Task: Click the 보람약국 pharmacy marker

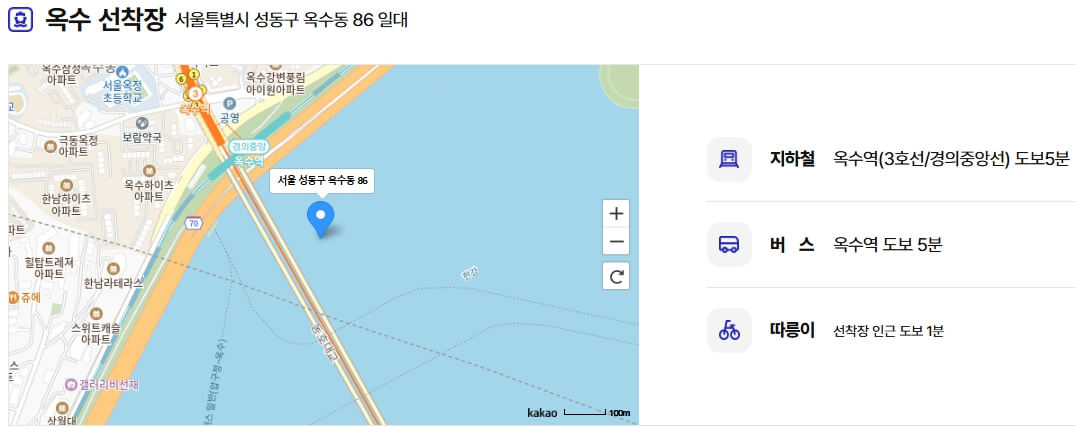Action: pyautogui.click(x=142, y=123)
